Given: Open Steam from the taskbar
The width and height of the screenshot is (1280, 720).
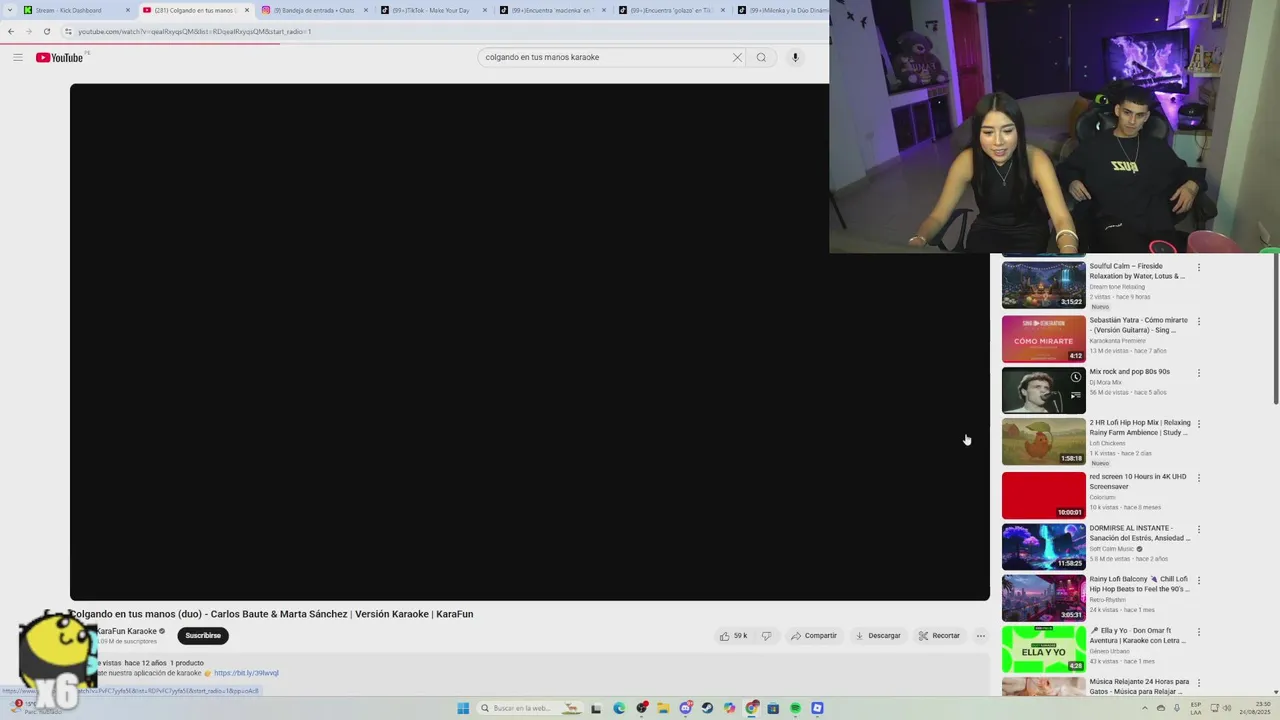Looking at the screenshot, I should 707,708.
